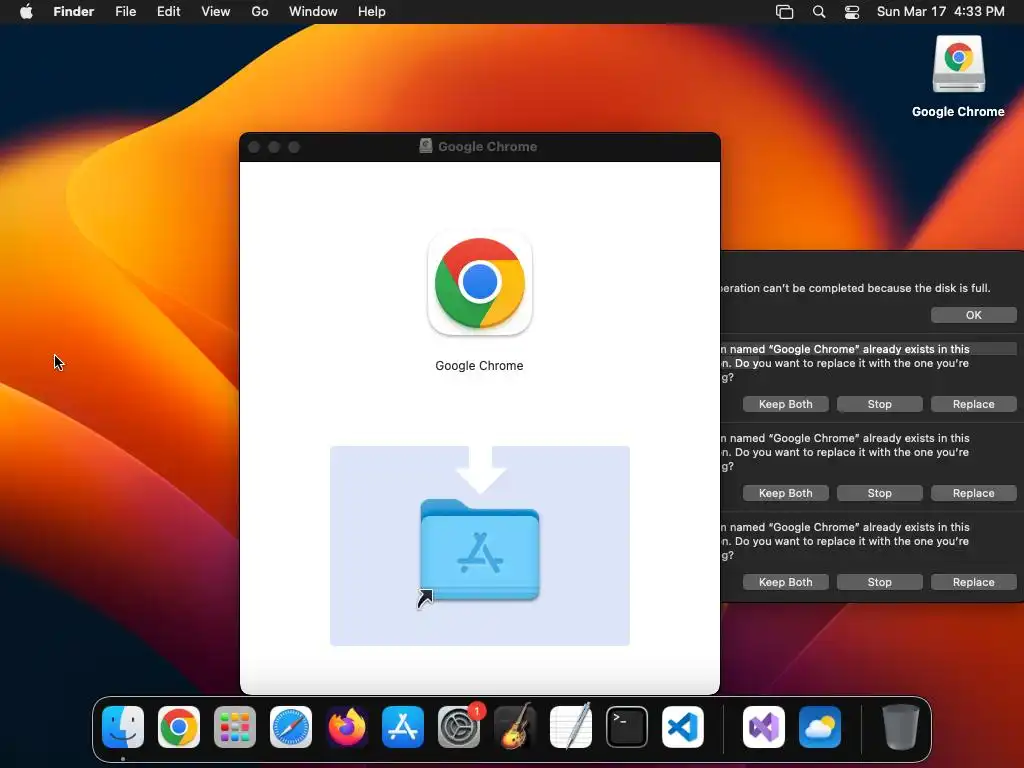This screenshot has height=768, width=1024.
Task: Click Stop in the first replace prompt
Action: click(880, 404)
